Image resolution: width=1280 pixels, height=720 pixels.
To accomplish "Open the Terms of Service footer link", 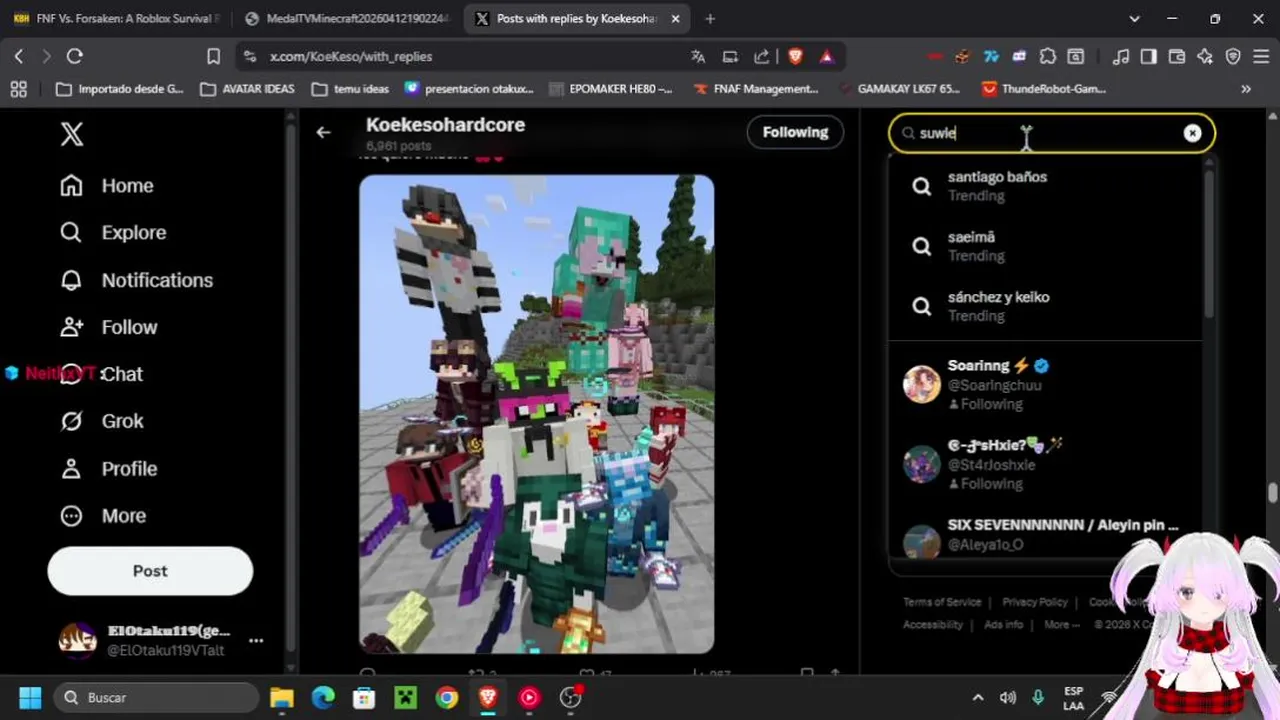I will [x=942, y=602].
